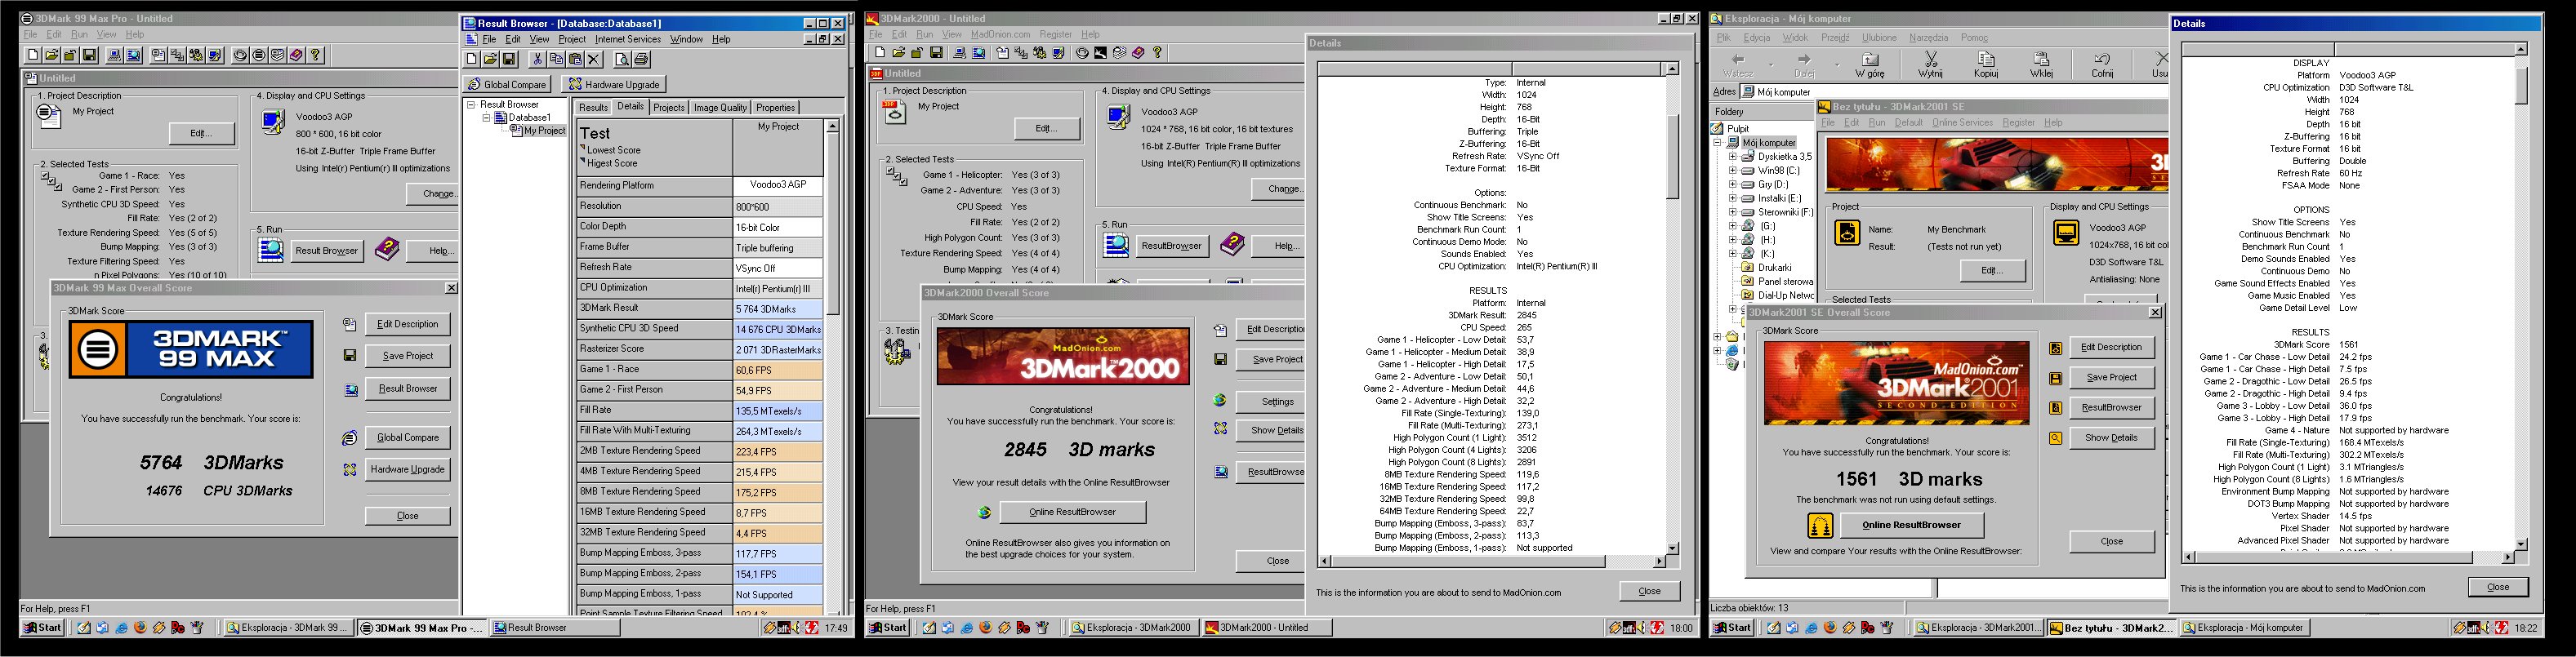Click Kopiuj icon in Eksploracja toolbar
Screen dimensions: 2576x657
(x=1986, y=65)
